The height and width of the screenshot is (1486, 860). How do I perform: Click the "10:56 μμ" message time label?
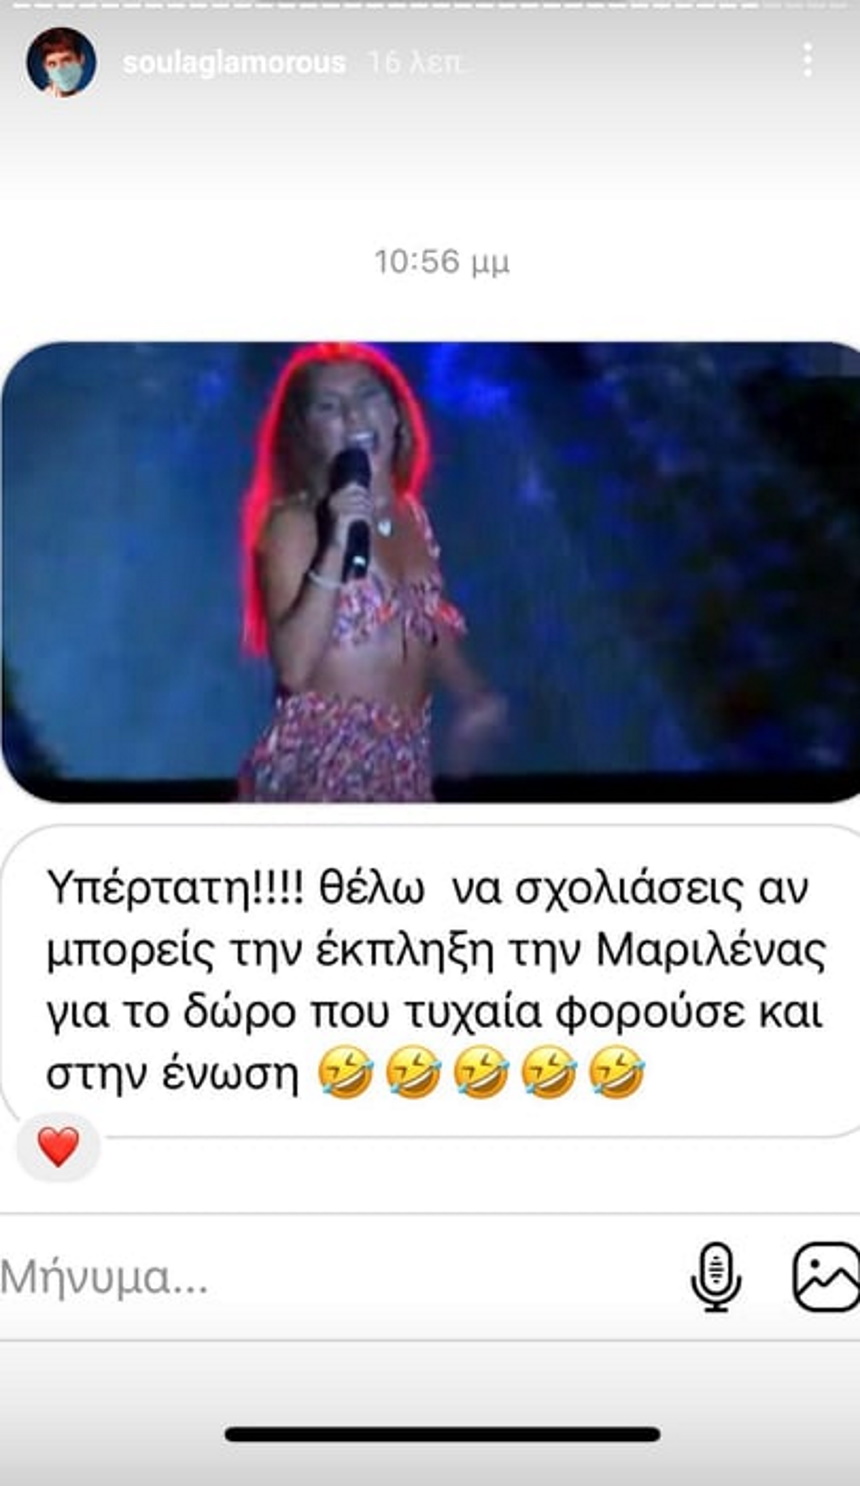[441, 262]
